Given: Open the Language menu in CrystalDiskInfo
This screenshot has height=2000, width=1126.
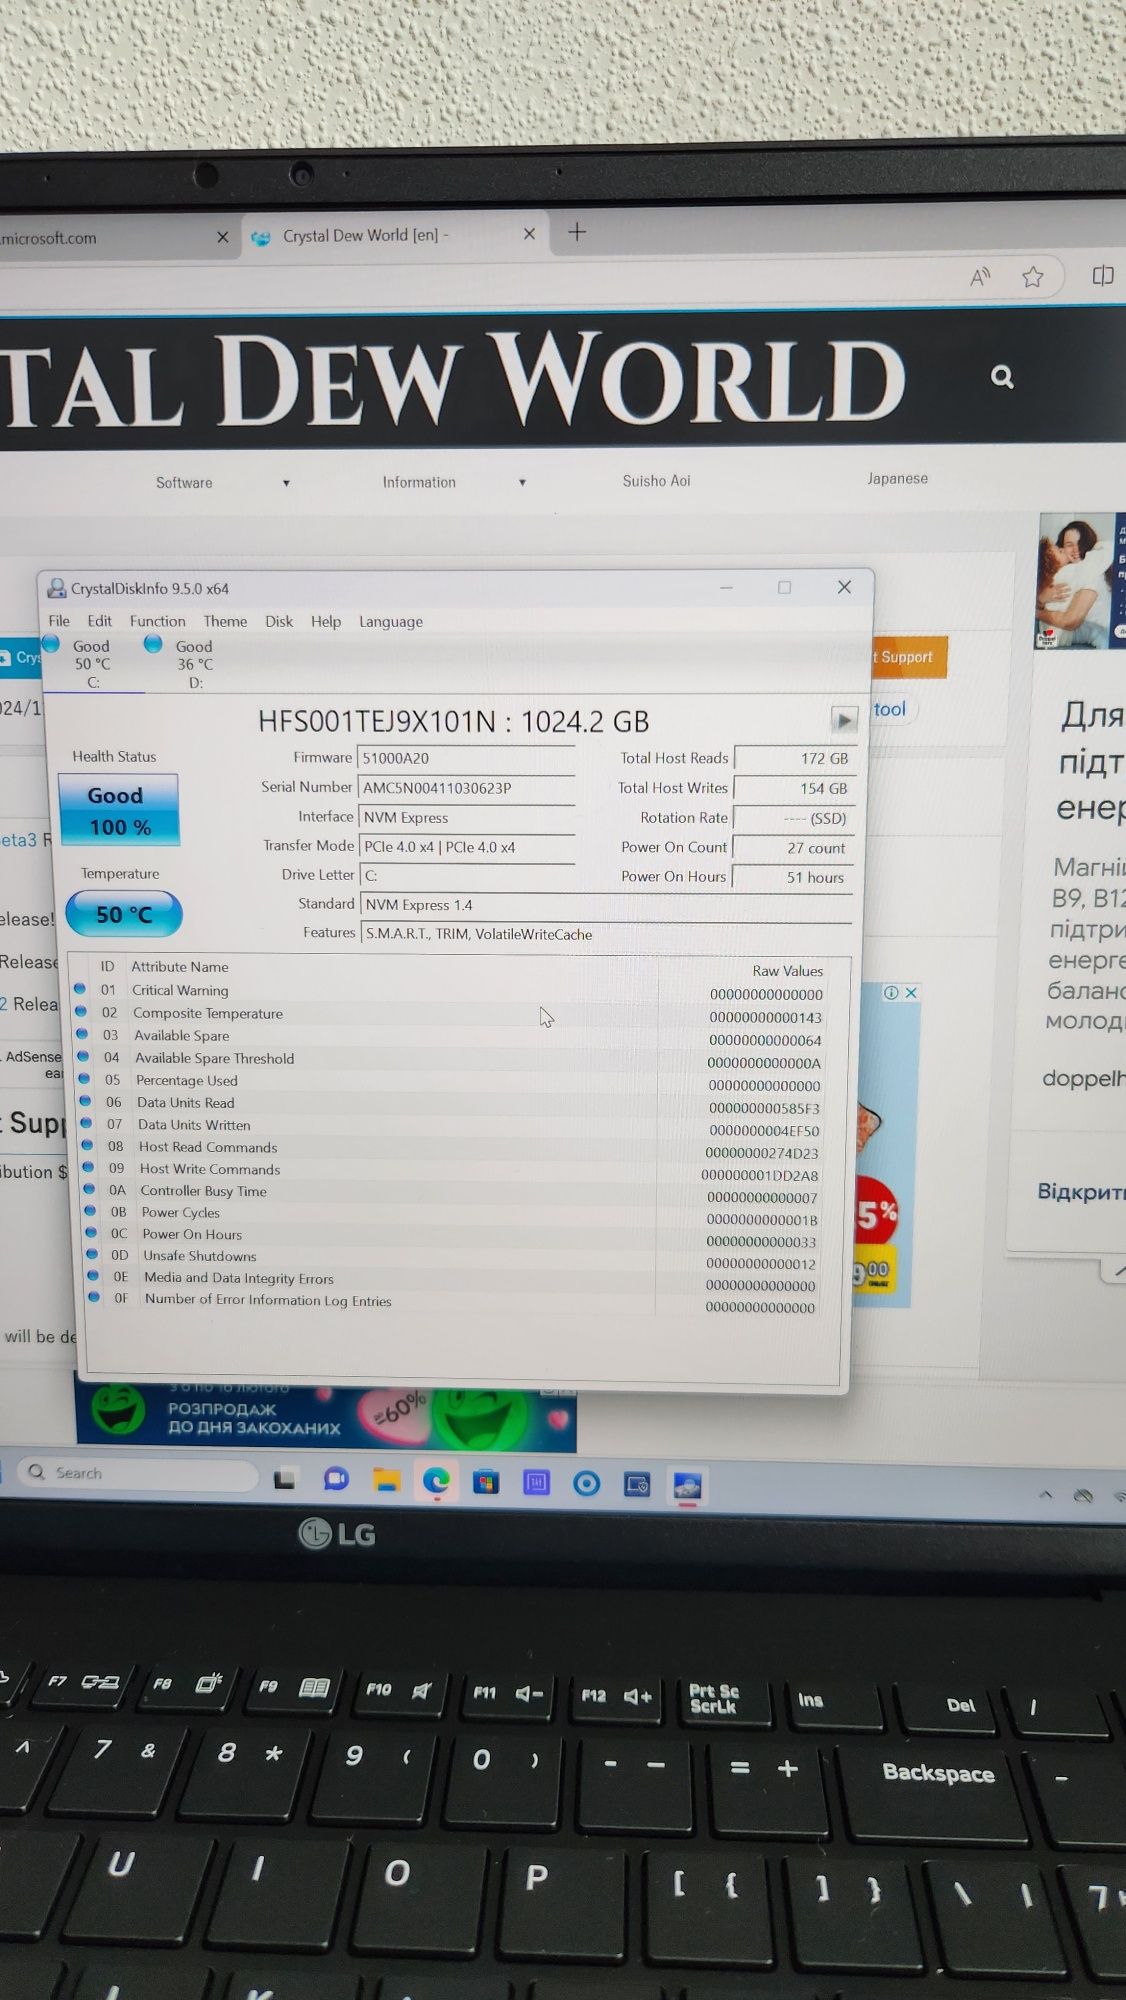Looking at the screenshot, I should [x=391, y=622].
